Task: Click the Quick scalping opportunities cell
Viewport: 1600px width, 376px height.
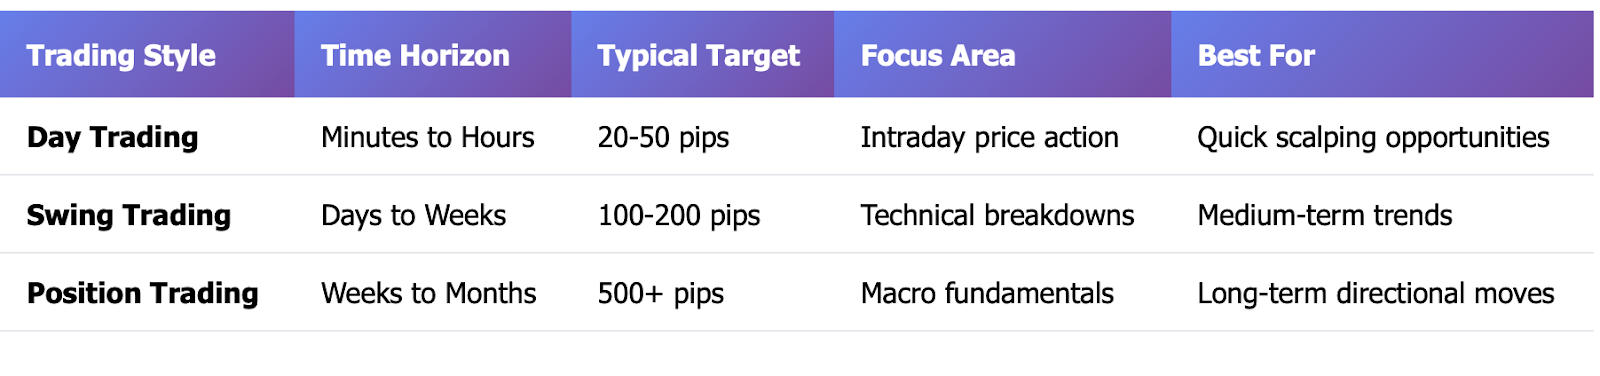Action: 1373,137
